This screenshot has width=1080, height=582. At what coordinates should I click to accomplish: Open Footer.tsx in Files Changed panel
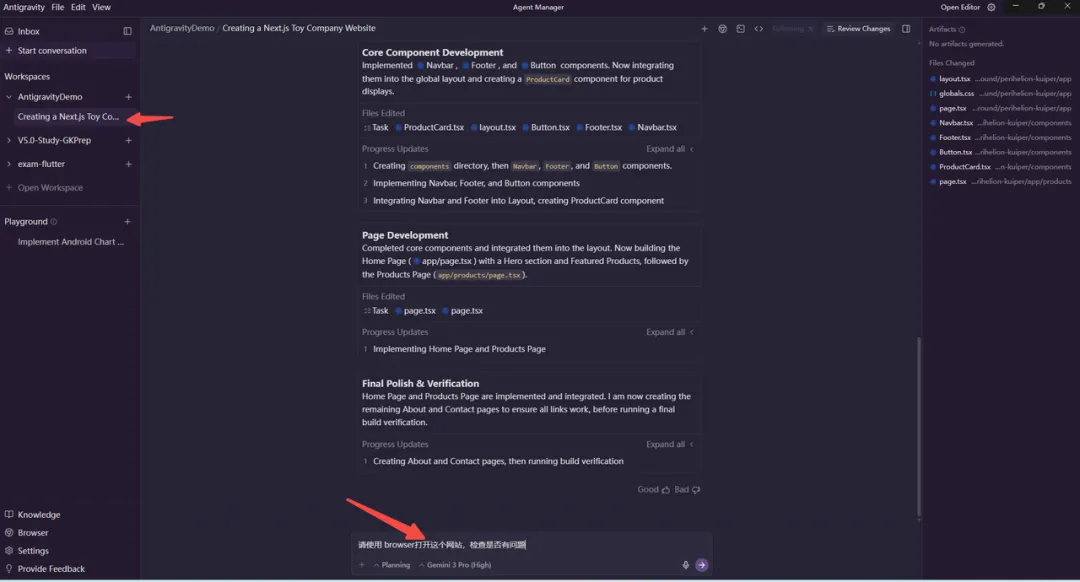click(x=1001, y=138)
